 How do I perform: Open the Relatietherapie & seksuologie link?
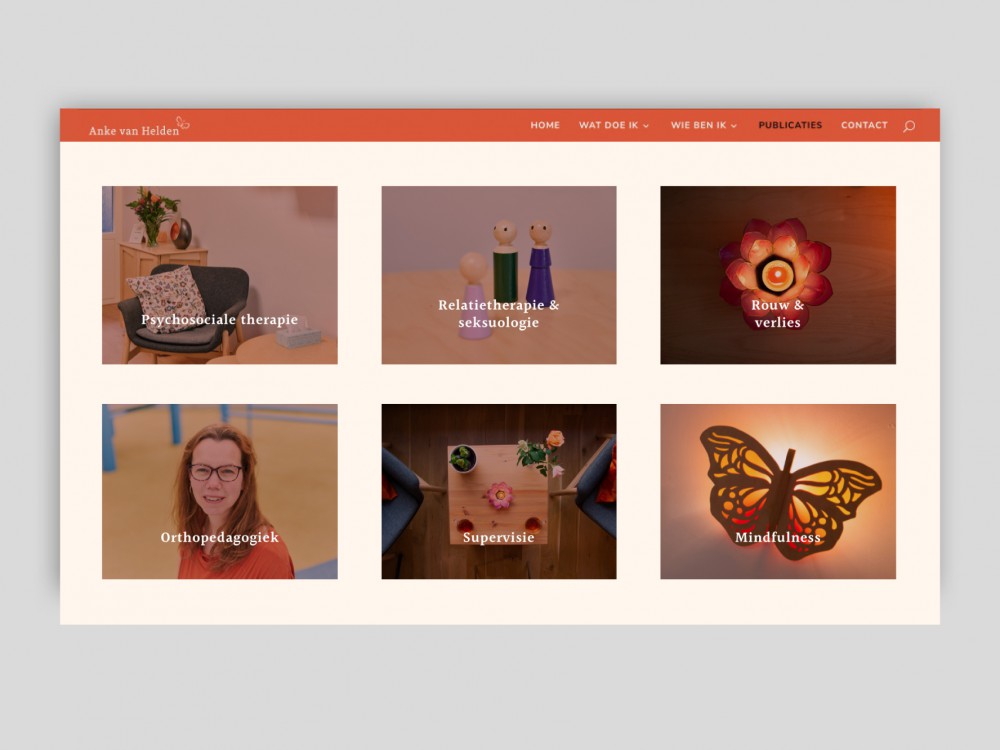(x=499, y=314)
